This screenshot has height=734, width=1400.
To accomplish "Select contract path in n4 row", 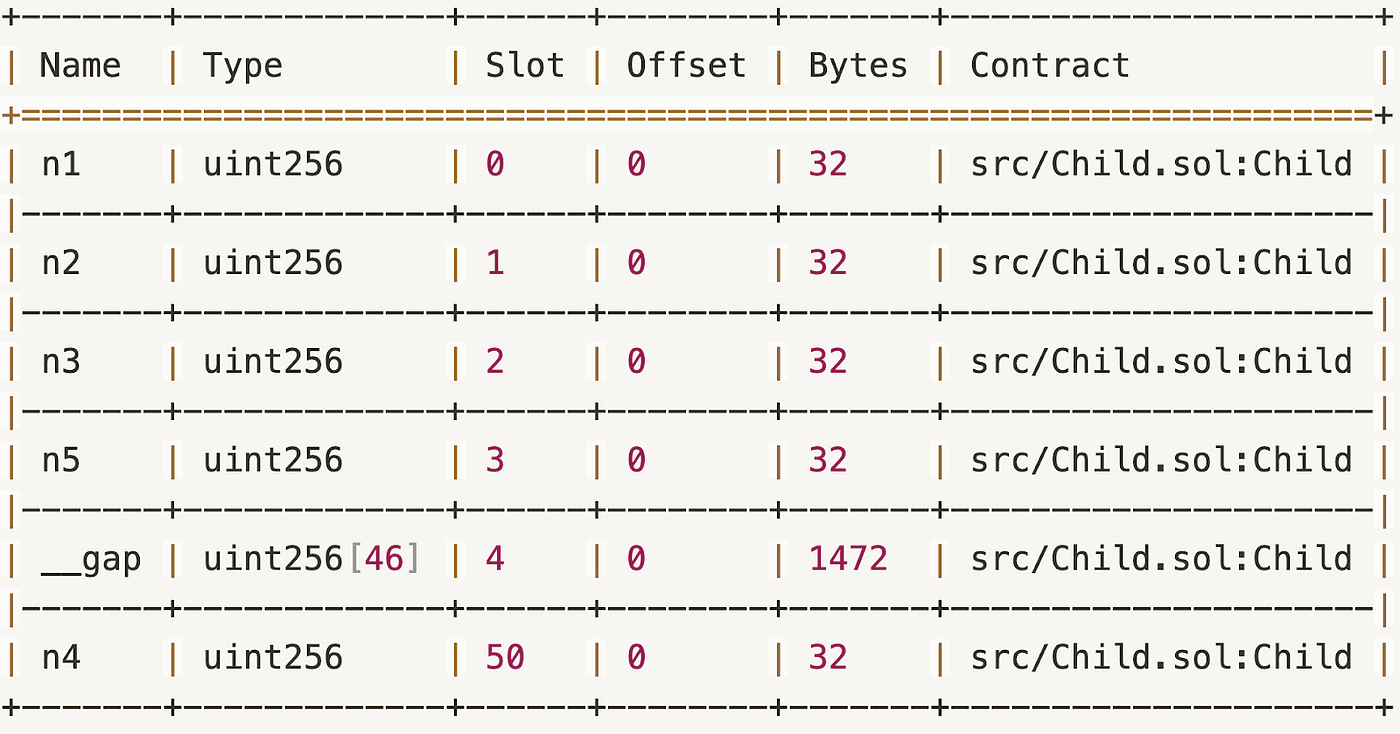I will point(1161,657).
